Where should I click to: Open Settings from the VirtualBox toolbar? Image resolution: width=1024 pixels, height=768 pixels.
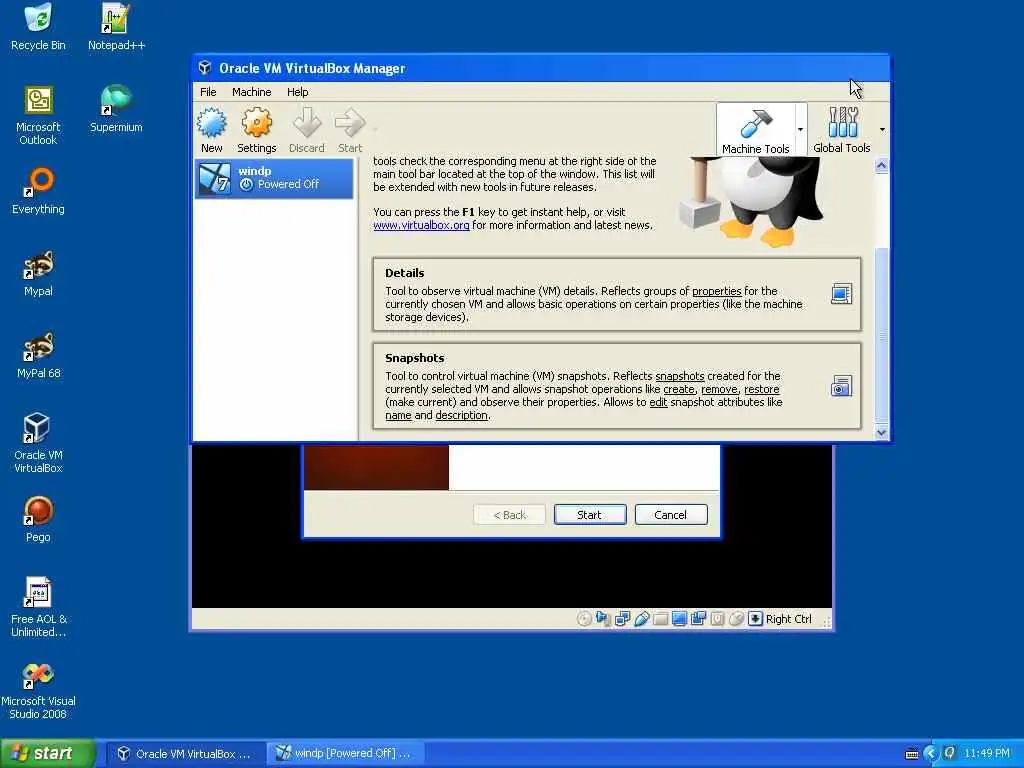pos(257,131)
